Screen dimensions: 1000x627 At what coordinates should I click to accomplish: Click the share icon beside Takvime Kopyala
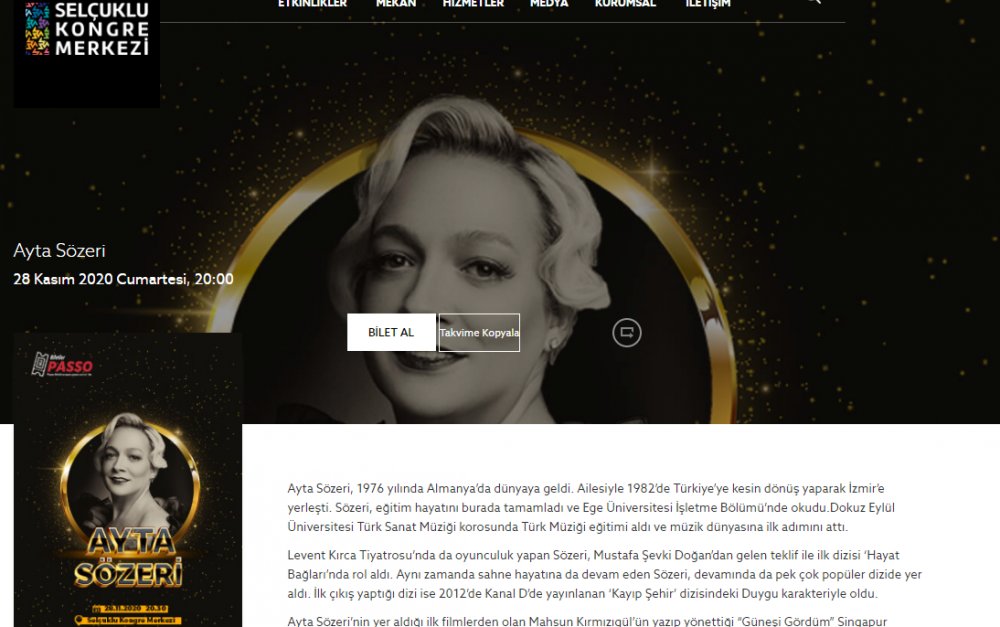(627, 332)
